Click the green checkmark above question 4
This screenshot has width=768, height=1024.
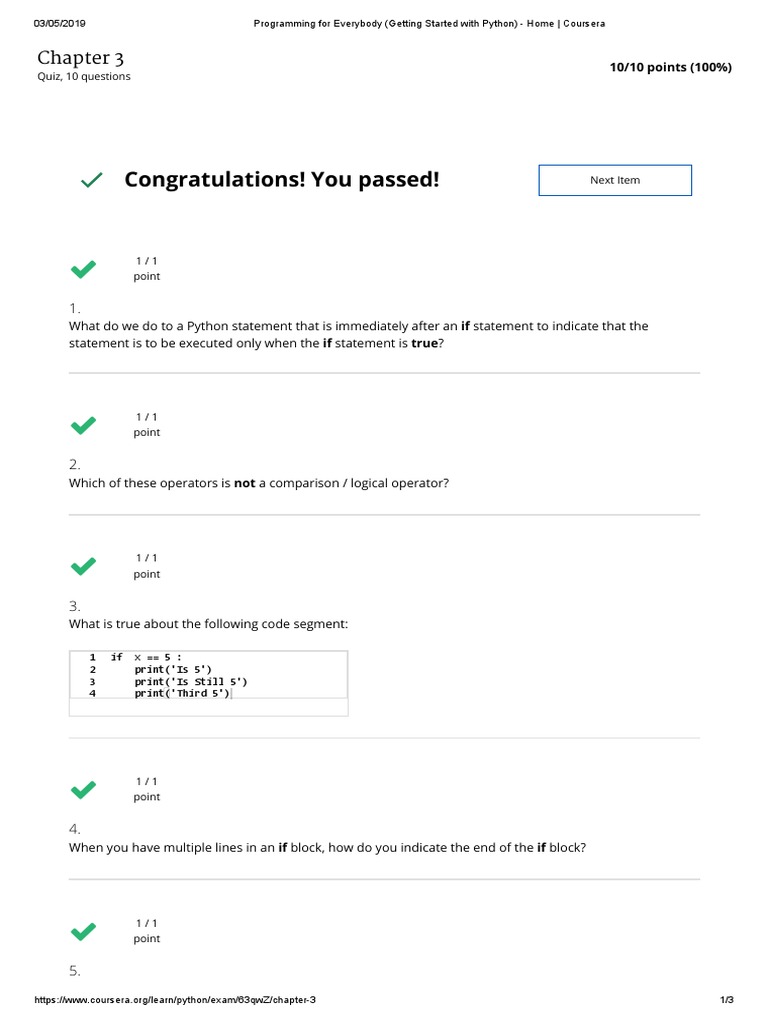pyautogui.click(x=83, y=789)
